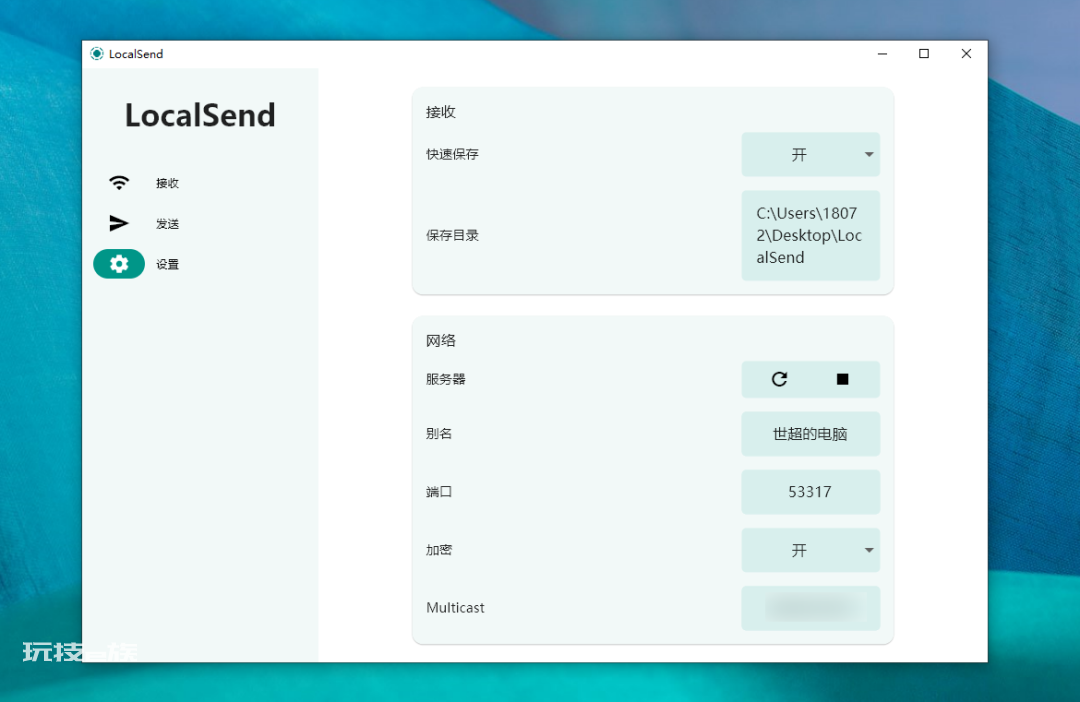Screen dimensions: 1080x702
Task: Edit the port field 53317
Action: pos(811,492)
